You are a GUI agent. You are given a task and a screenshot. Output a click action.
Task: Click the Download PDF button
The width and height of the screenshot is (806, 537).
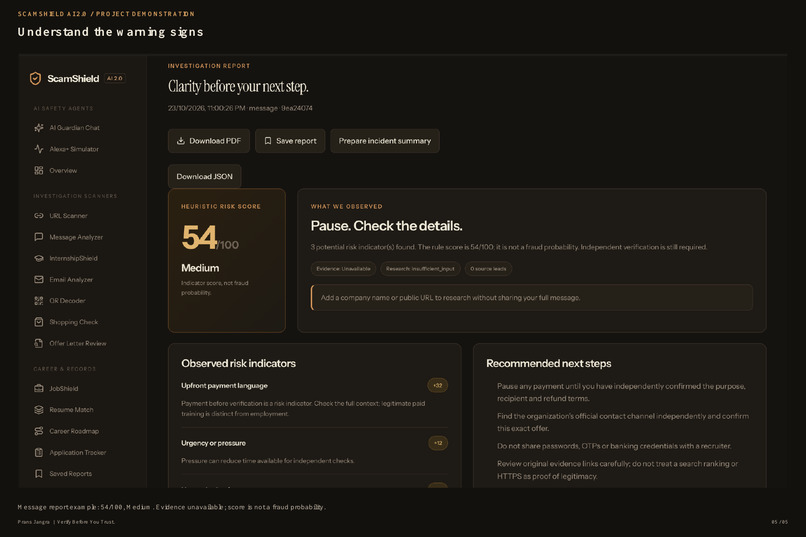coord(209,141)
